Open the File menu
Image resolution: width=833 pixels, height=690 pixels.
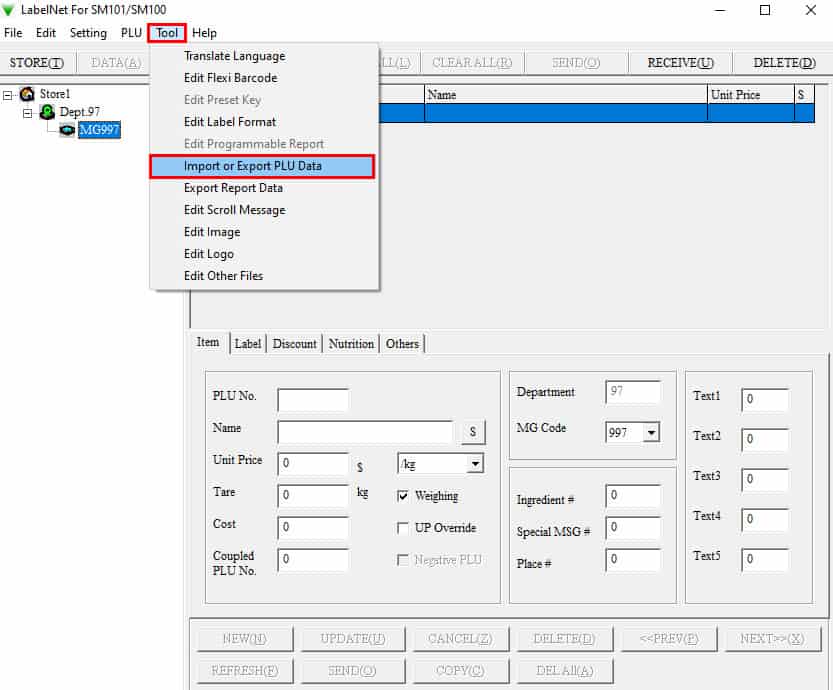[x=13, y=33]
